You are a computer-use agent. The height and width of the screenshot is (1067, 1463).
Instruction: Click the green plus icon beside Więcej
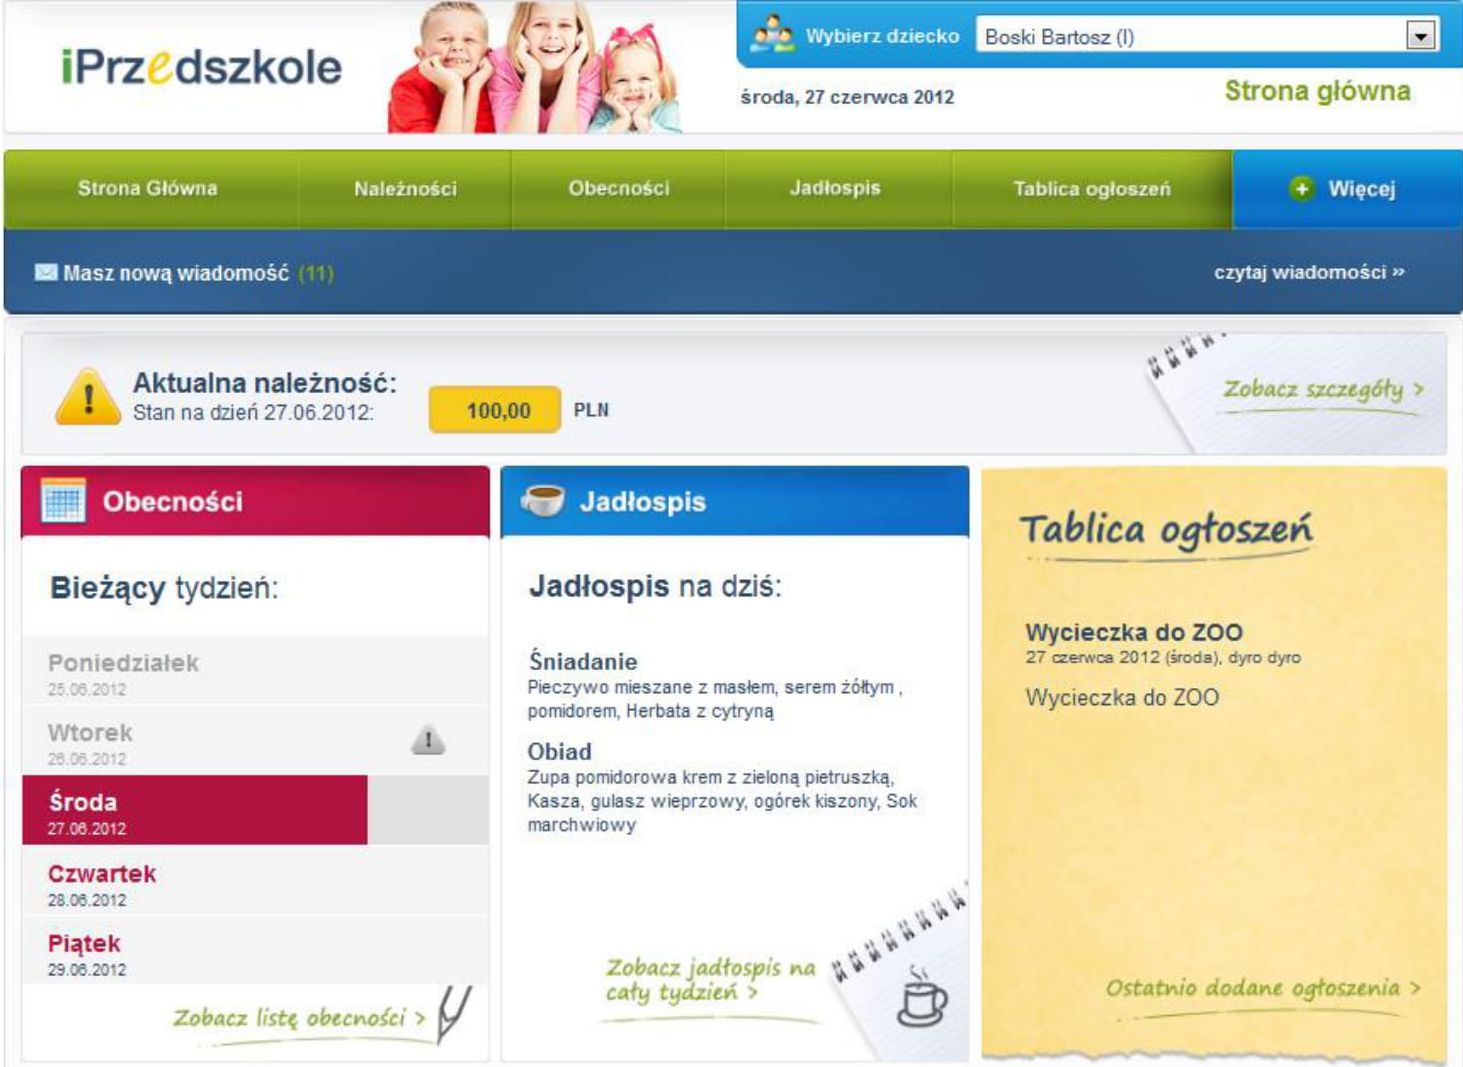[x=1301, y=188]
